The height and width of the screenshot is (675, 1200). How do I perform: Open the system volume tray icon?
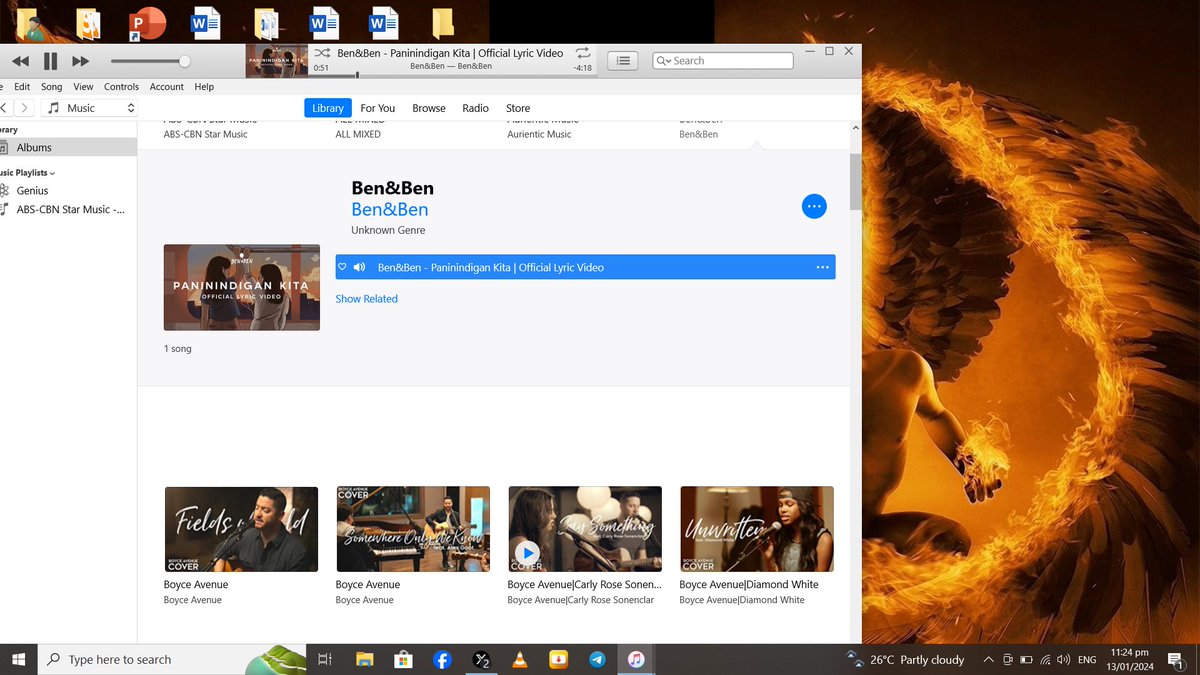[x=1063, y=659]
